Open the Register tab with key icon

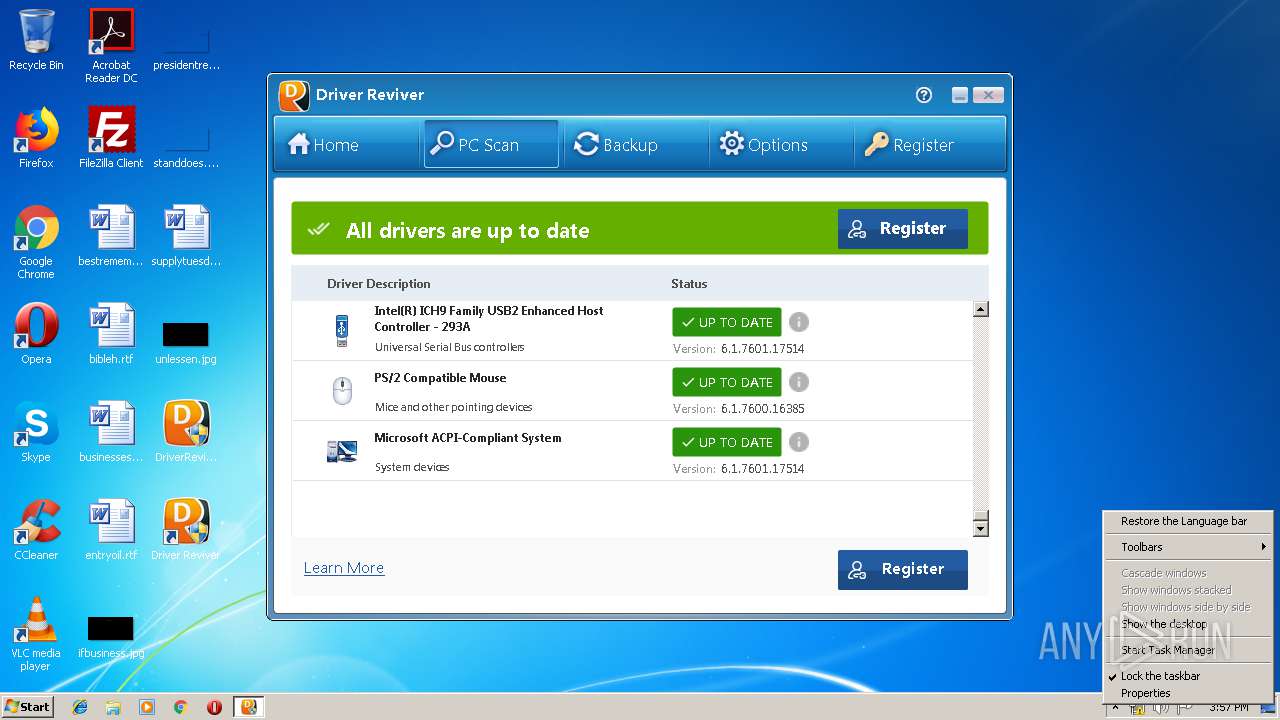click(x=910, y=145)
